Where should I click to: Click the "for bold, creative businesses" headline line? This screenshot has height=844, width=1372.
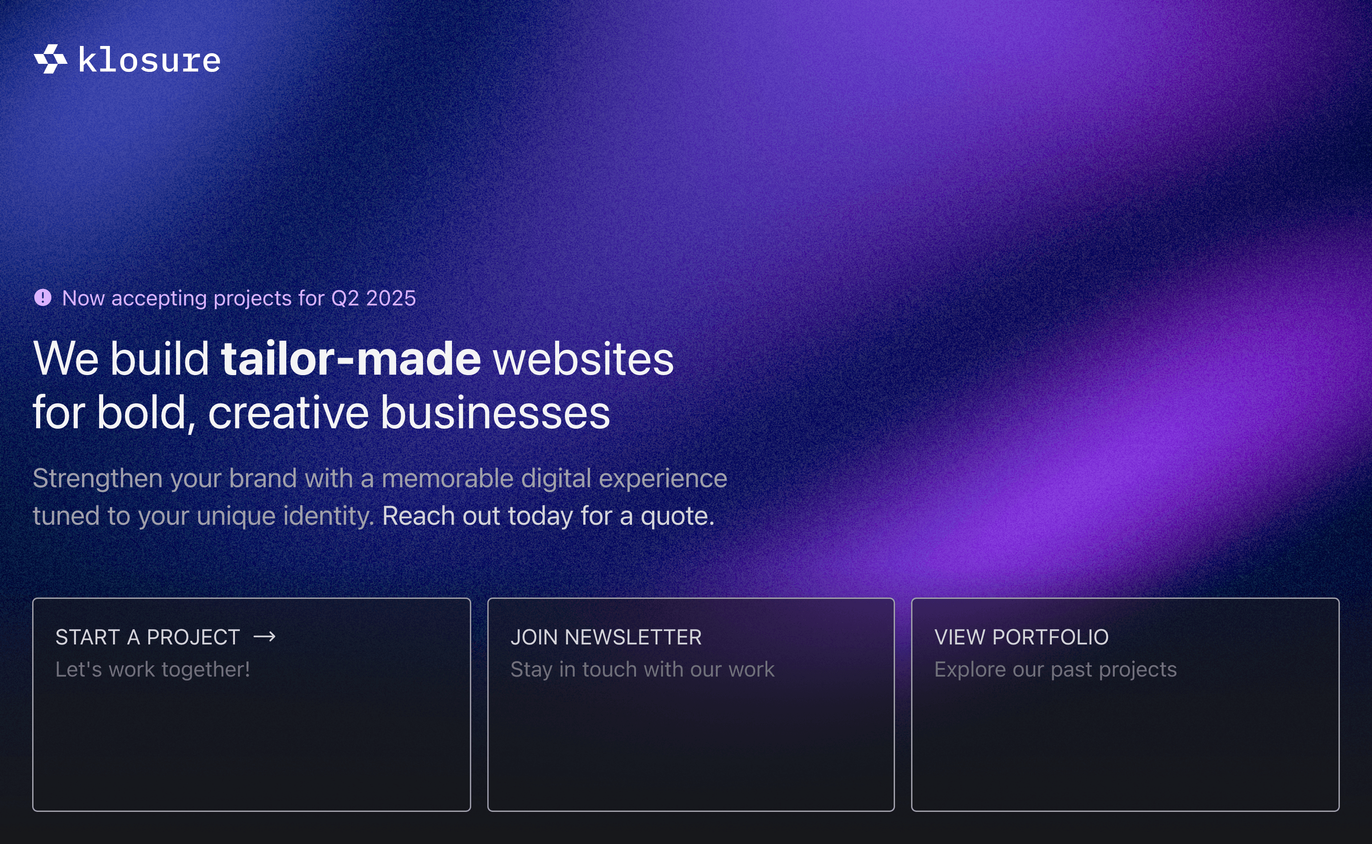(321, 413)
